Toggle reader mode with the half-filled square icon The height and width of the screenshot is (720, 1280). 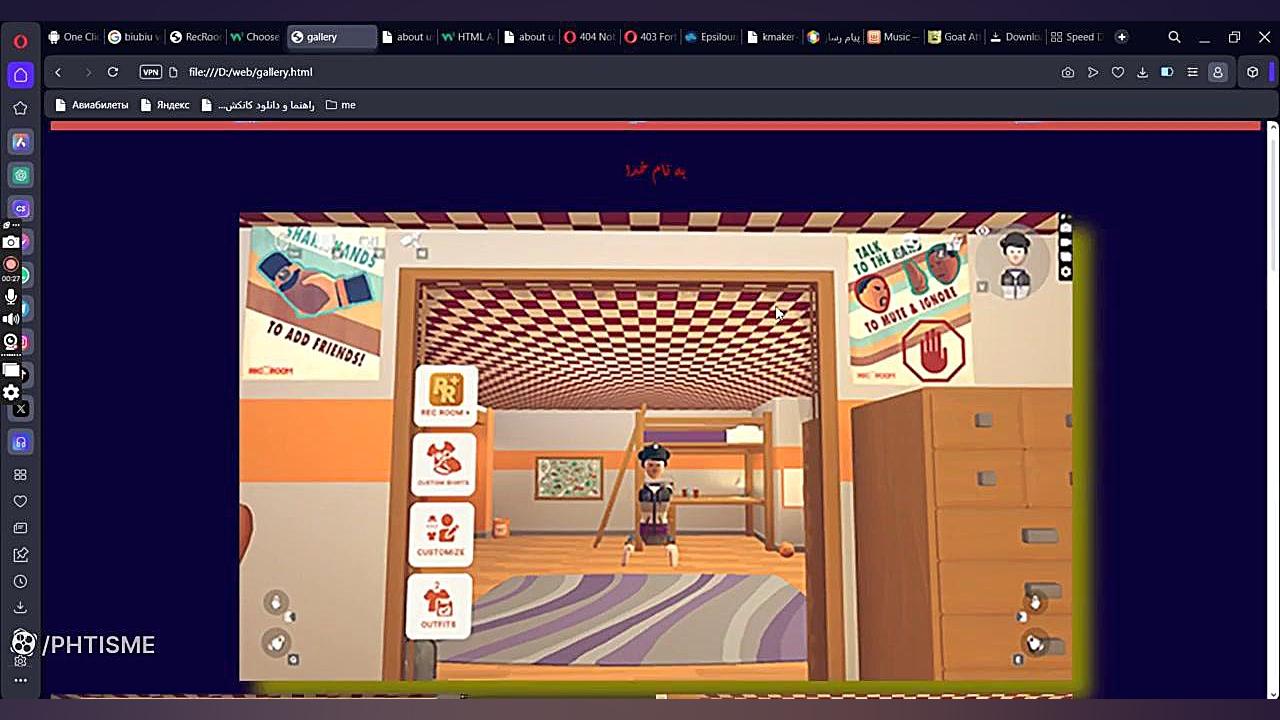pyautogui.click(x=1167, y=72)
